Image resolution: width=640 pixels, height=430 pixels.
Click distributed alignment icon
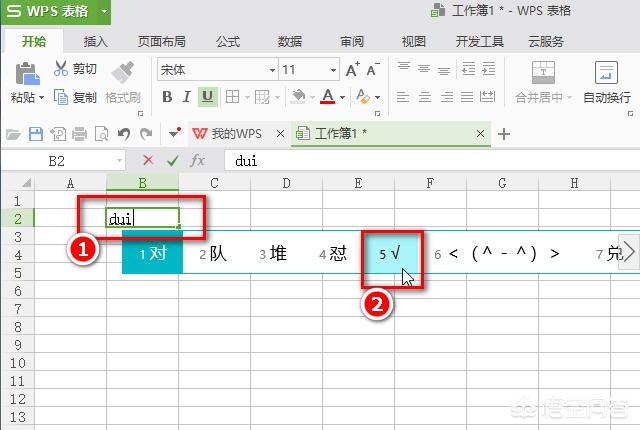pos(487,97)
